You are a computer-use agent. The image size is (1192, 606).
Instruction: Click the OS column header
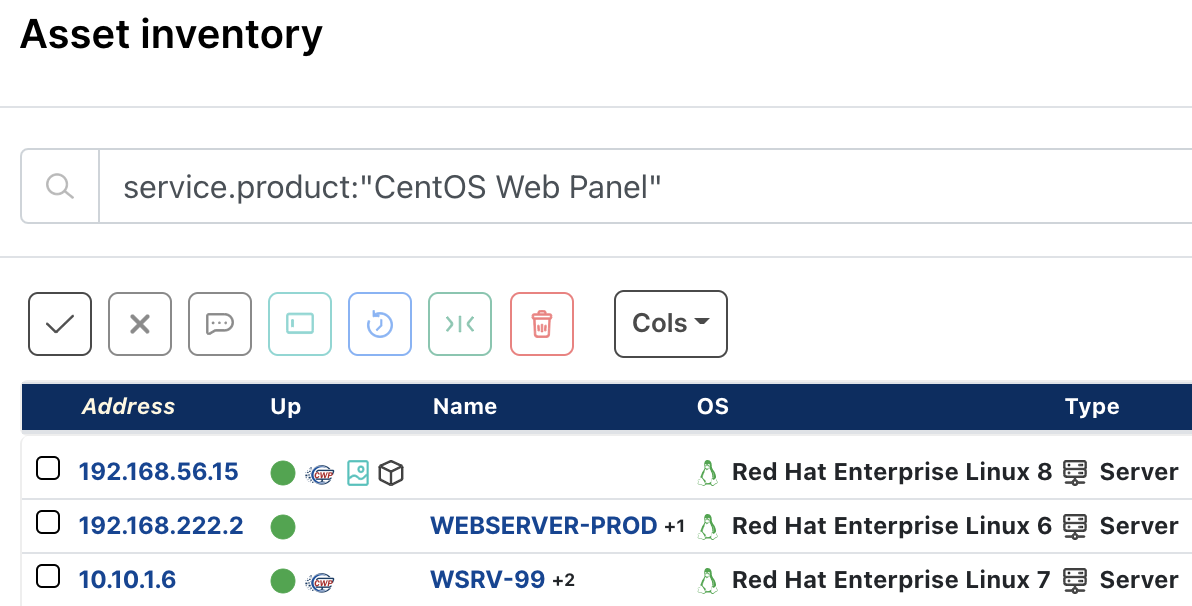click(x=712, y=406)
